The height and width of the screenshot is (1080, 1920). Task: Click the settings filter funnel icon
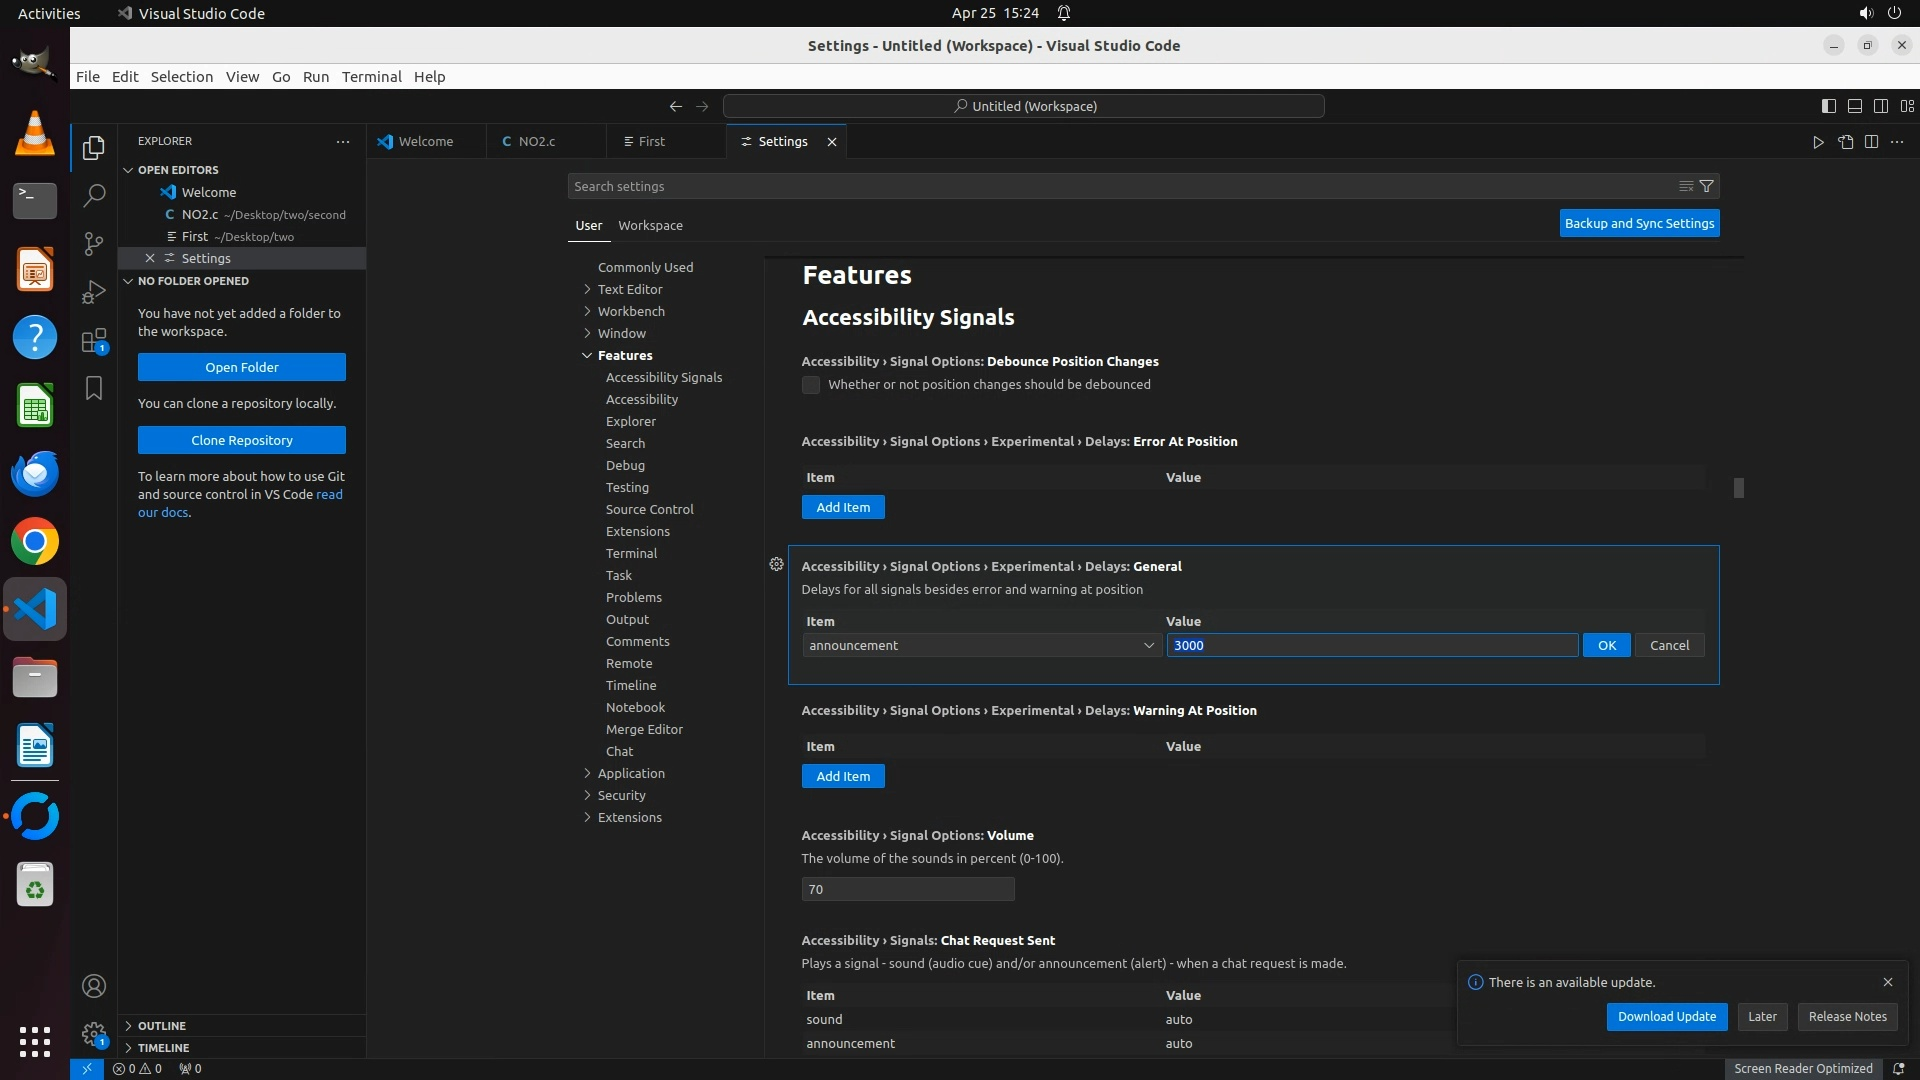pyautogui.click(x=1707, y=186)
